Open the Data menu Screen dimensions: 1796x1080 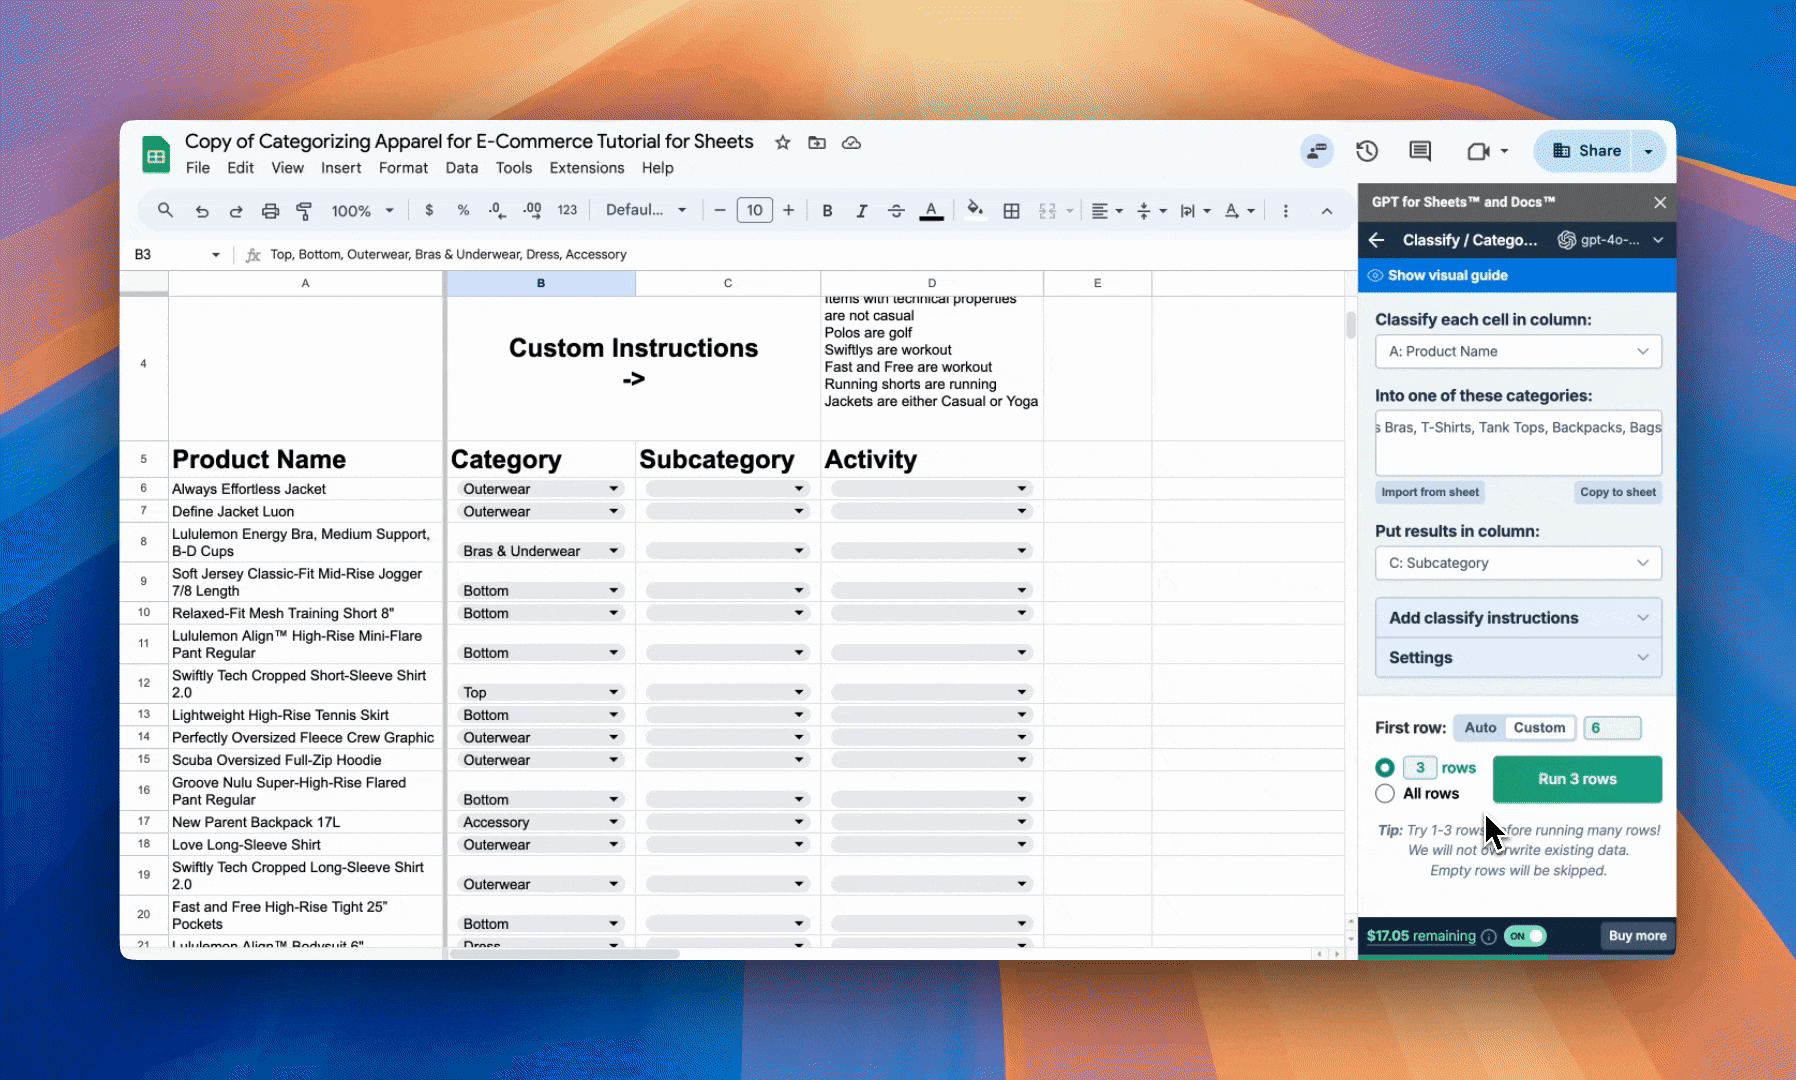tap(461, 168)
